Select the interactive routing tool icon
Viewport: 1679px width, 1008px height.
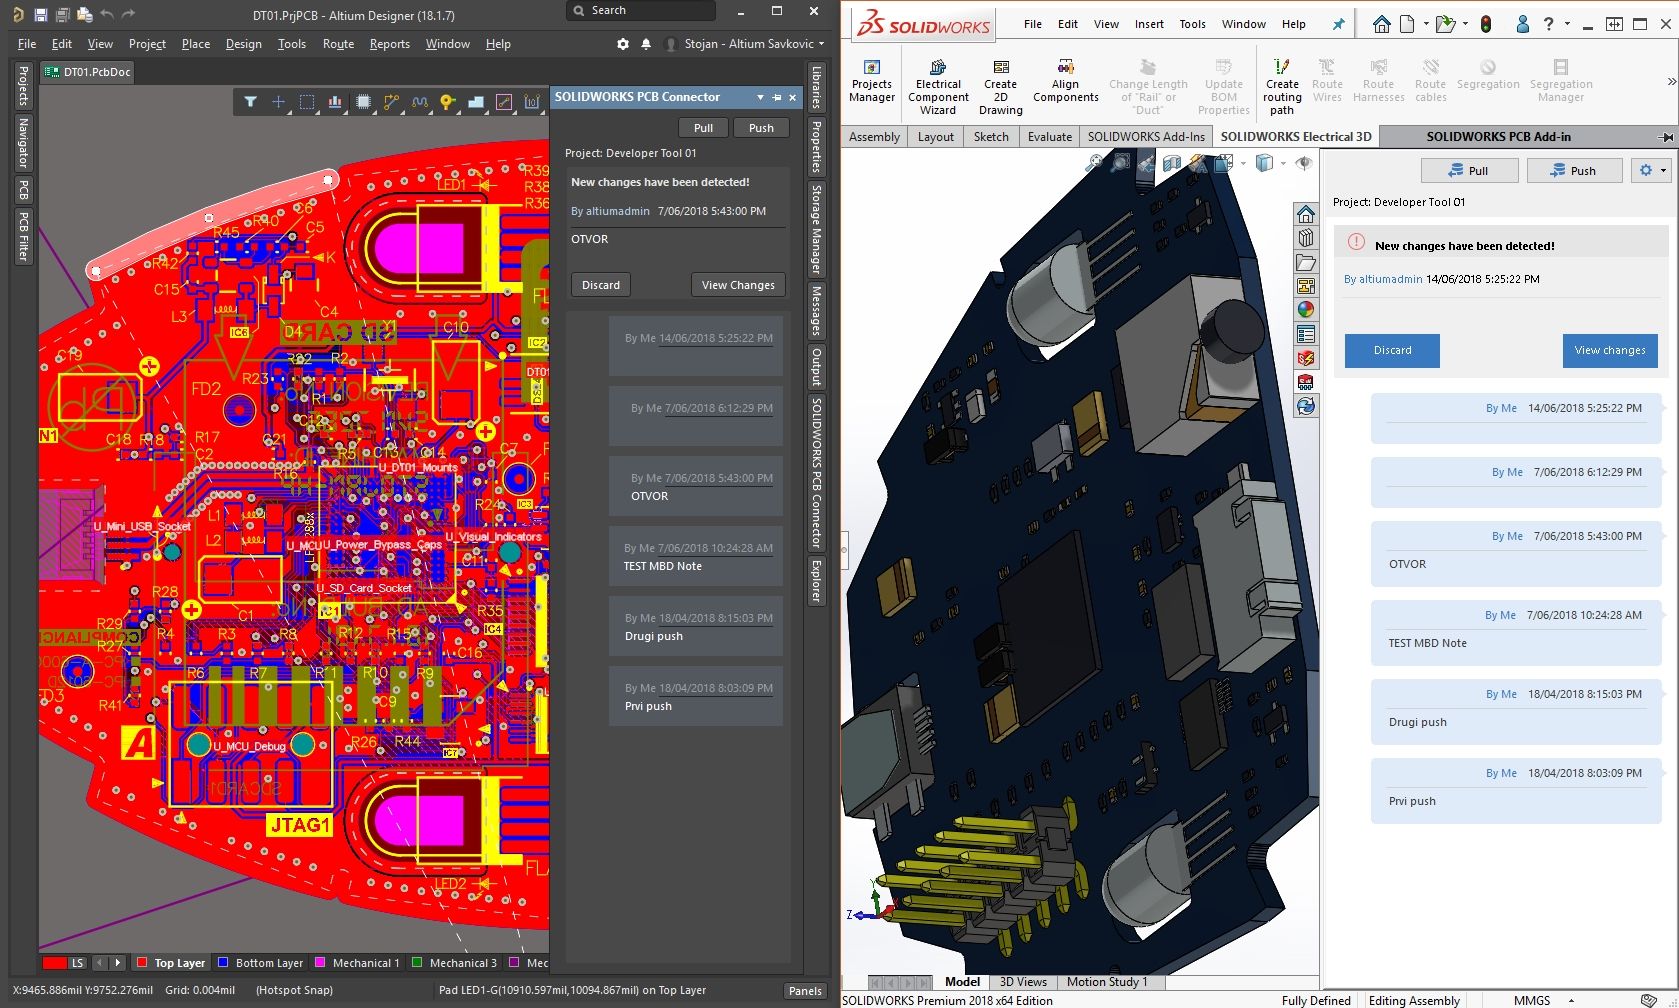click(x=391, y=101)
